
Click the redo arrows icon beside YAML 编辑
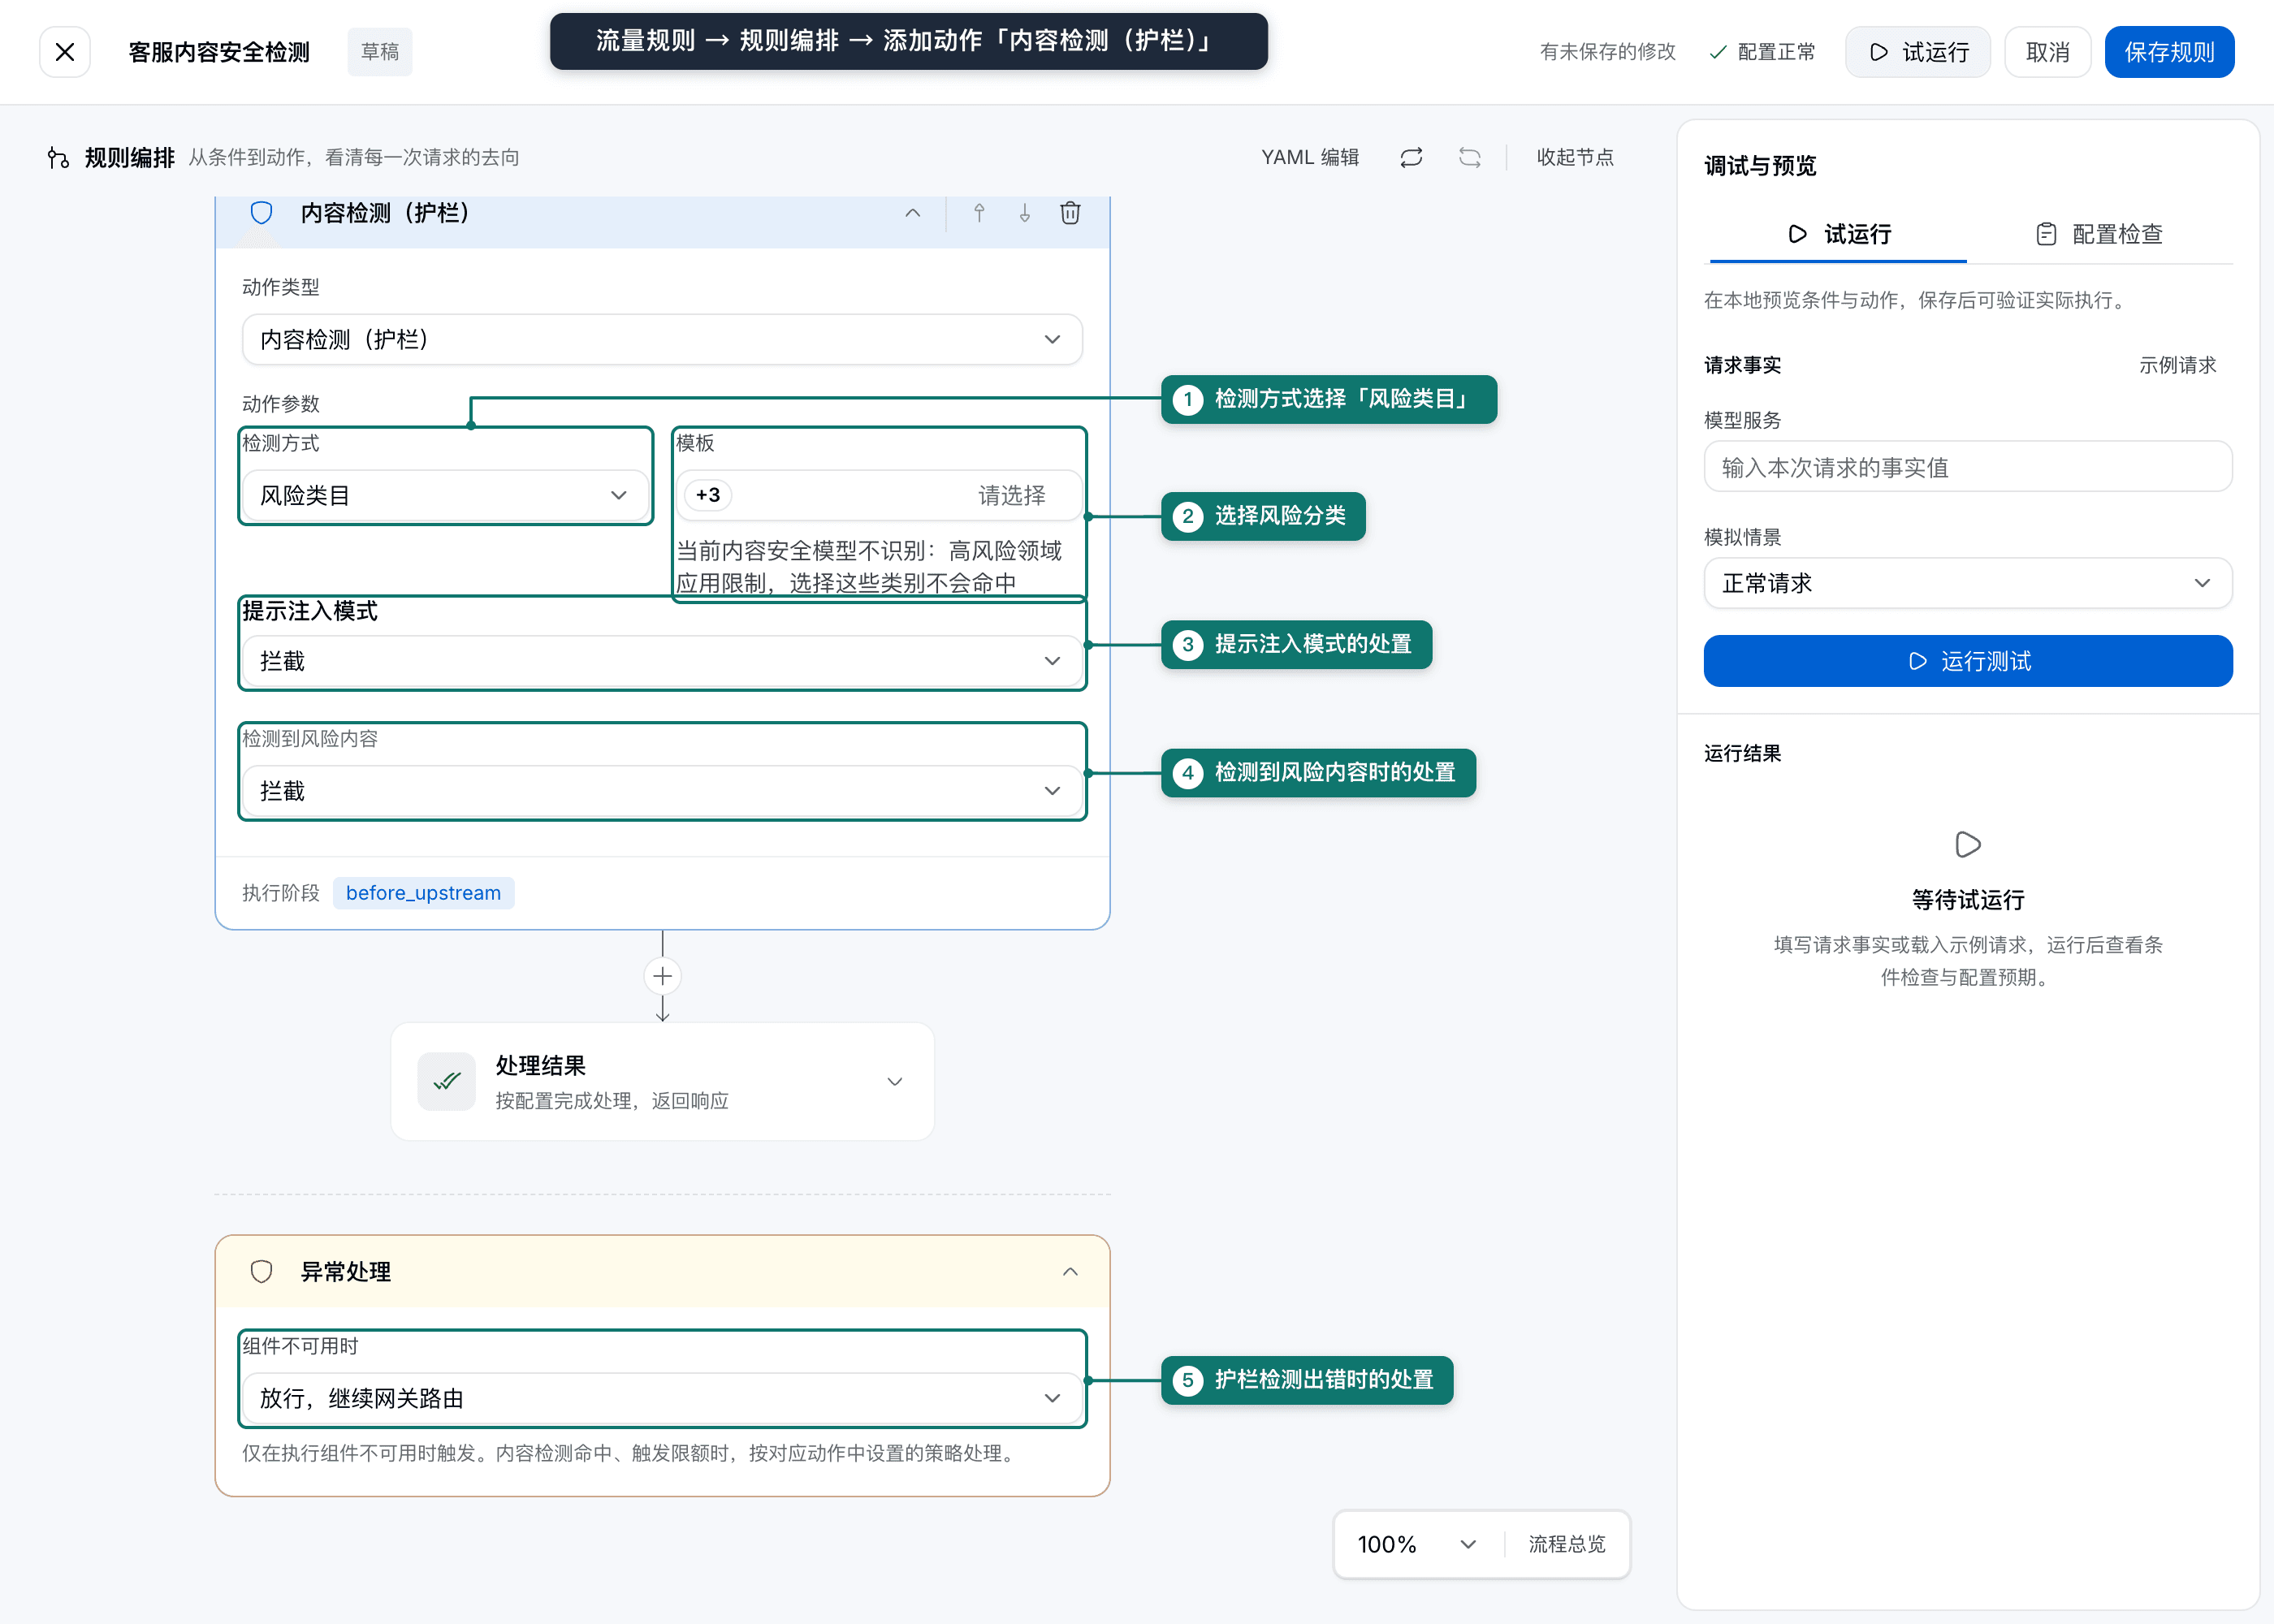[1411, 157]
